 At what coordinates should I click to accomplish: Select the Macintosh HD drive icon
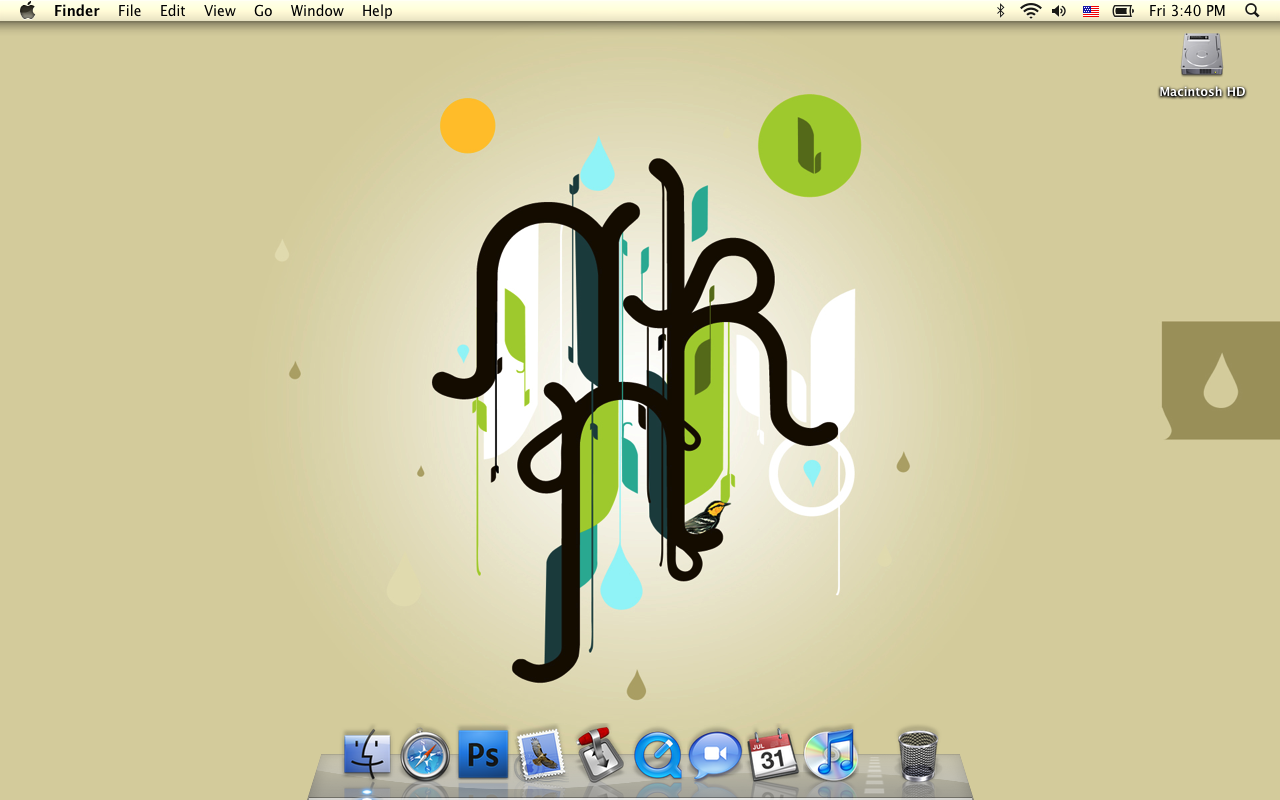tap(1201, 55)
